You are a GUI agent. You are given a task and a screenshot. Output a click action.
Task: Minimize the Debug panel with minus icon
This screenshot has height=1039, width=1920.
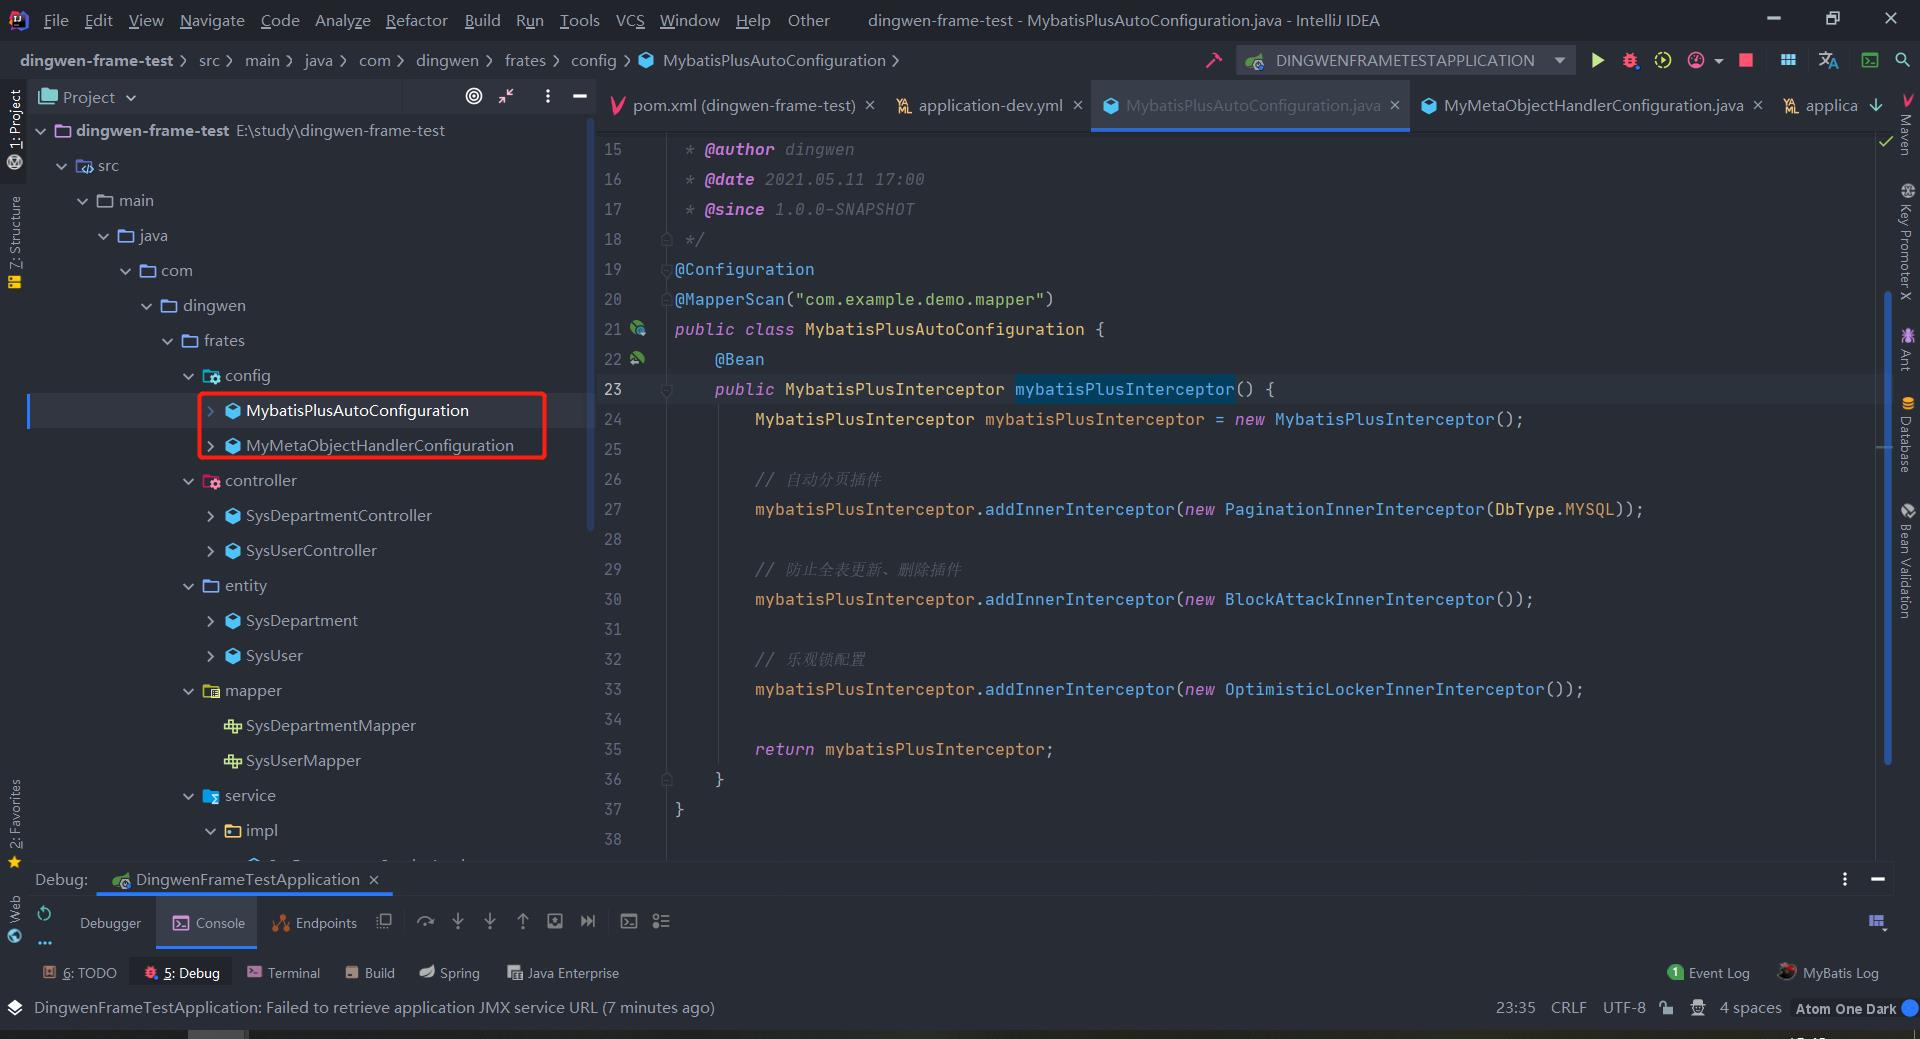tap(1878, 879)
